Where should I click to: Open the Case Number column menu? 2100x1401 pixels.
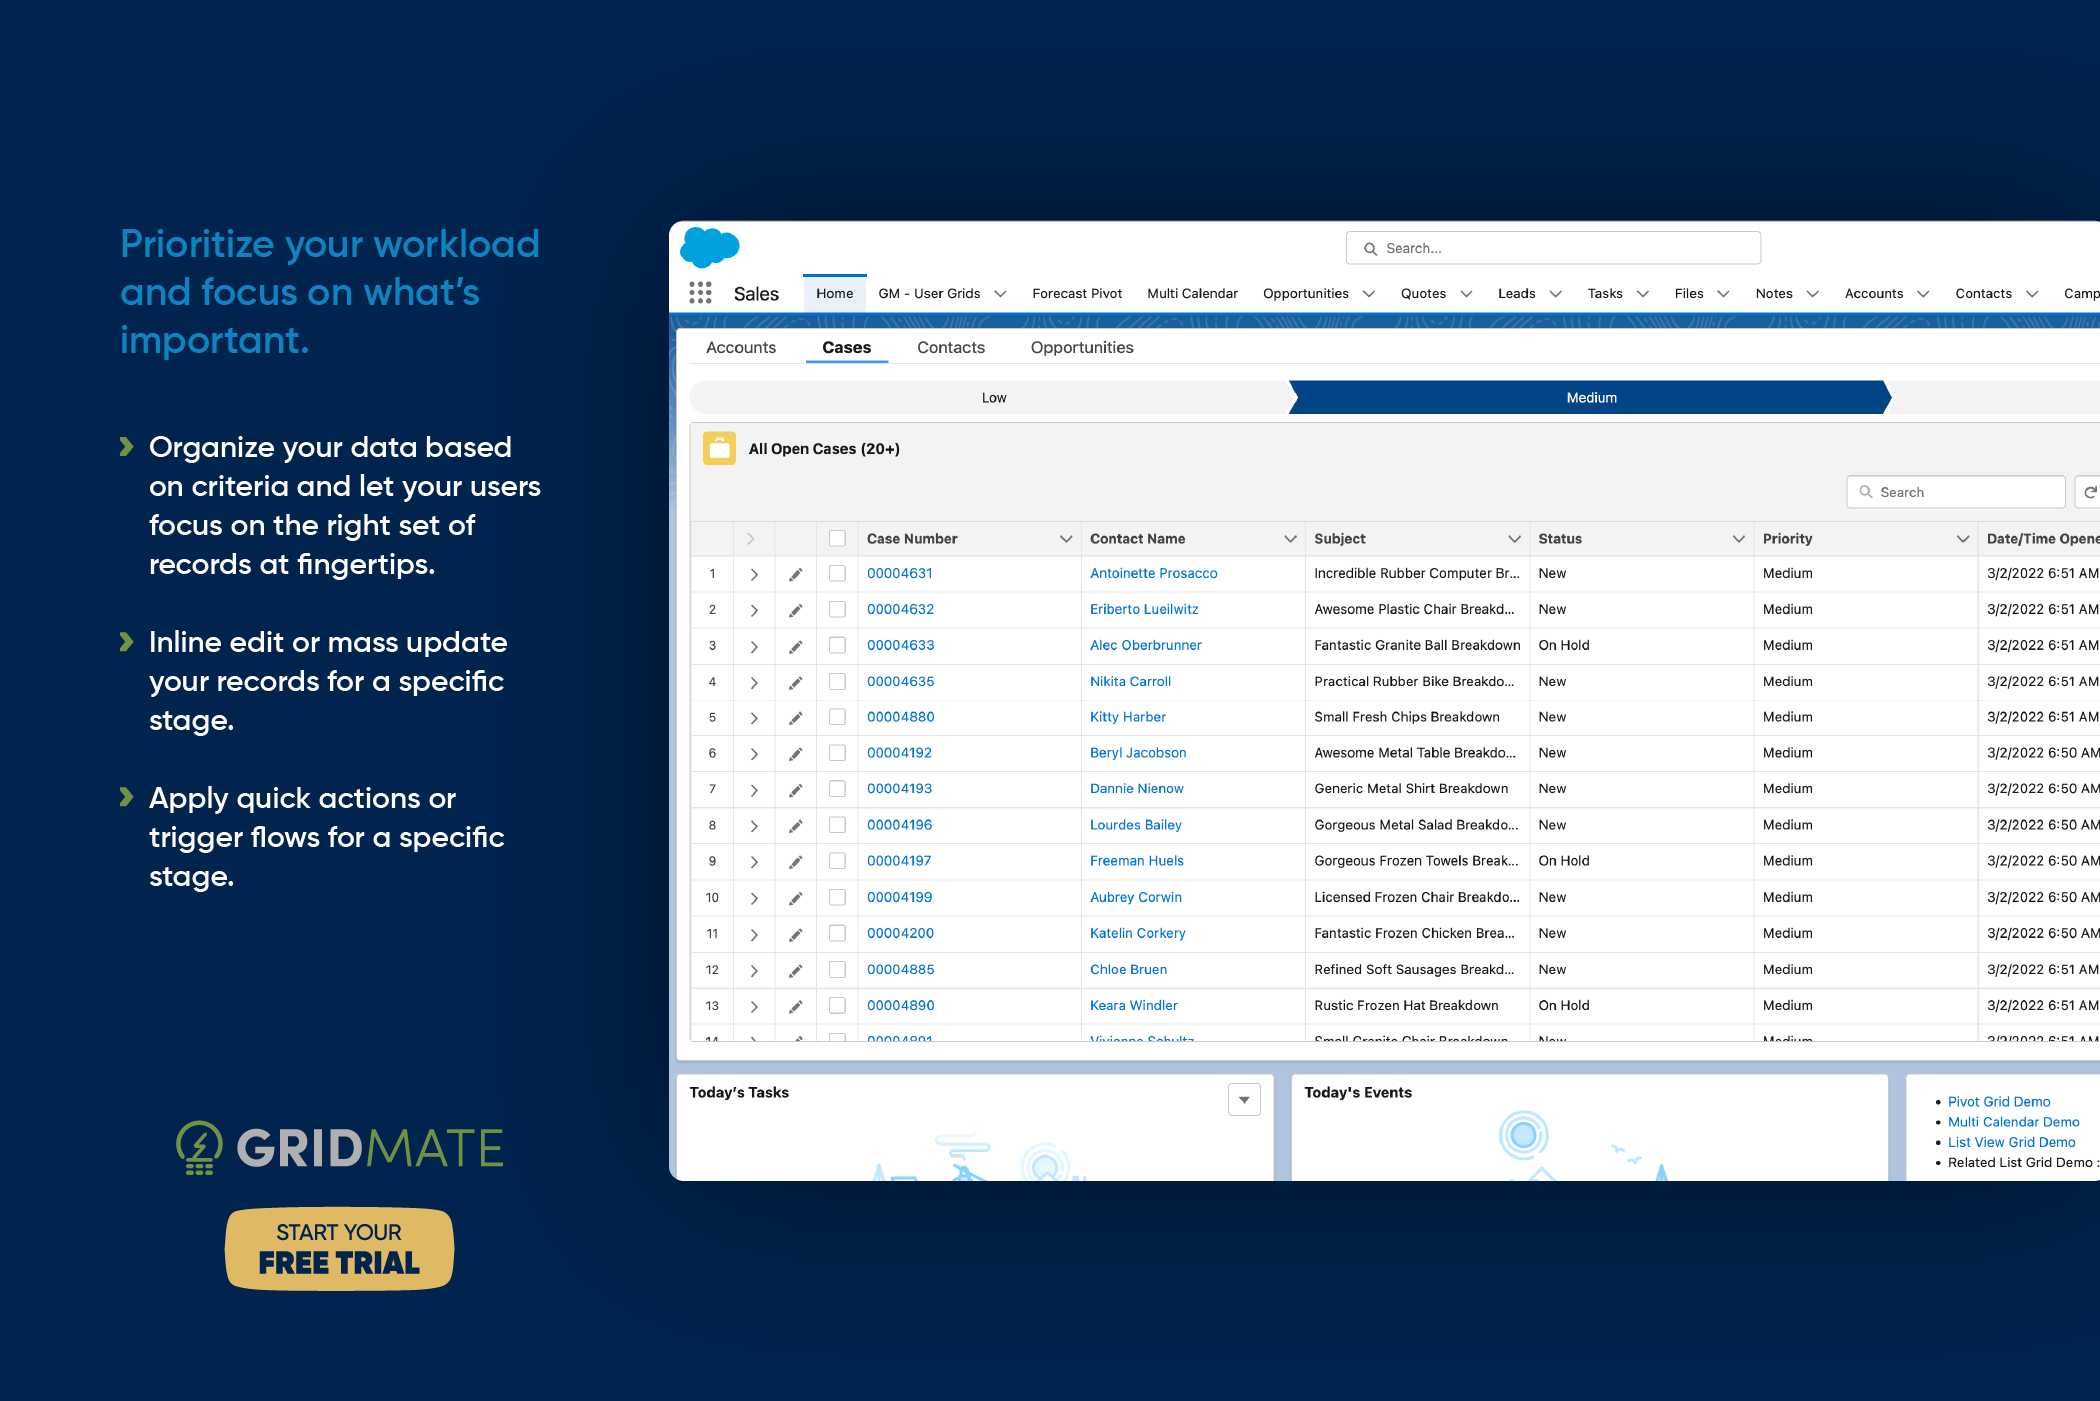point(1064,538)
